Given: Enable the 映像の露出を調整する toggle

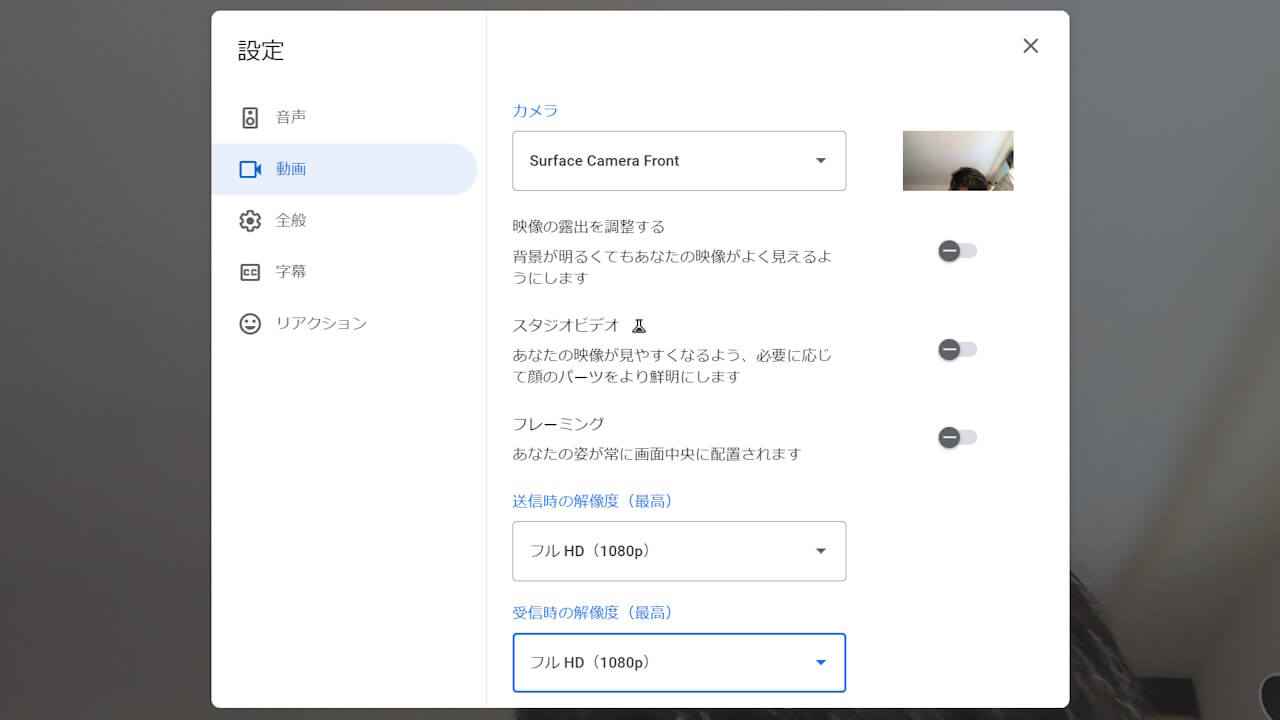Looking at the screenshot, I should click(x=957, y=251).
